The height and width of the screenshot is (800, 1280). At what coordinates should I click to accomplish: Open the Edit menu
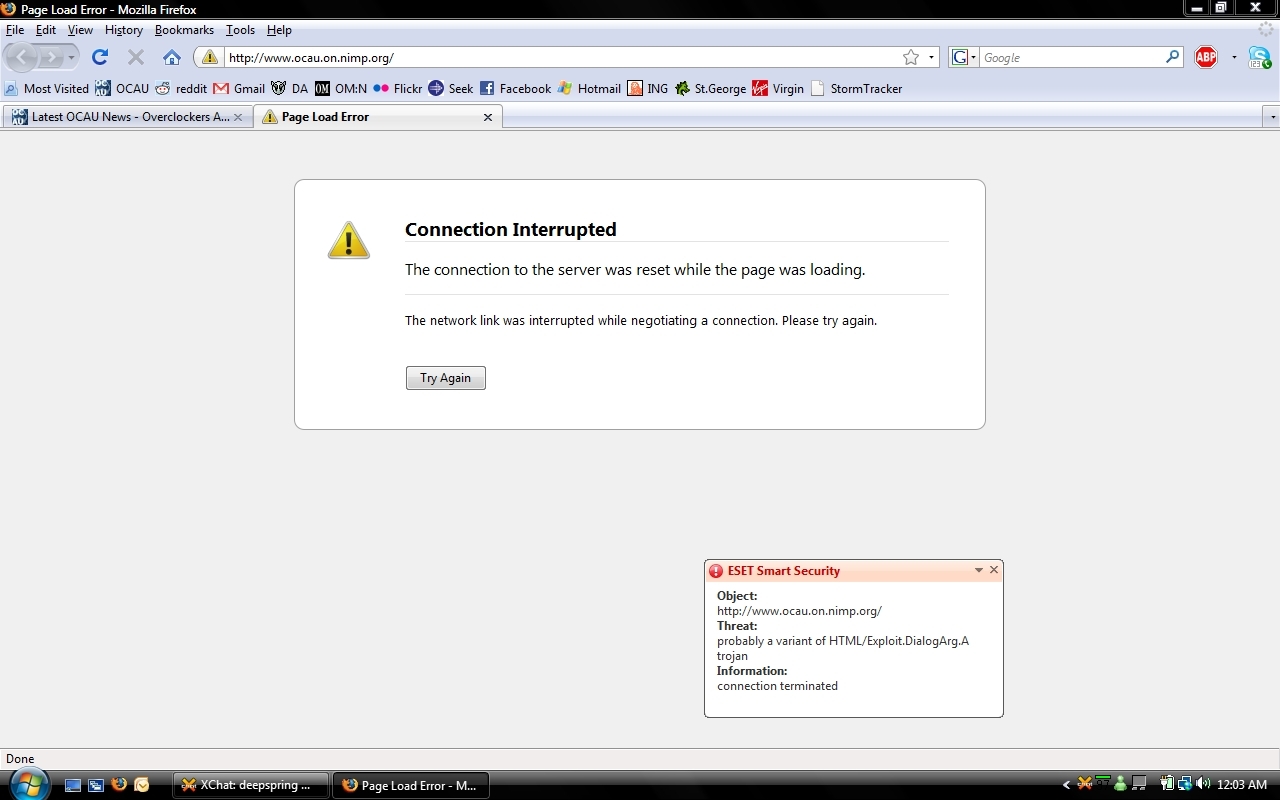point(46,30)
